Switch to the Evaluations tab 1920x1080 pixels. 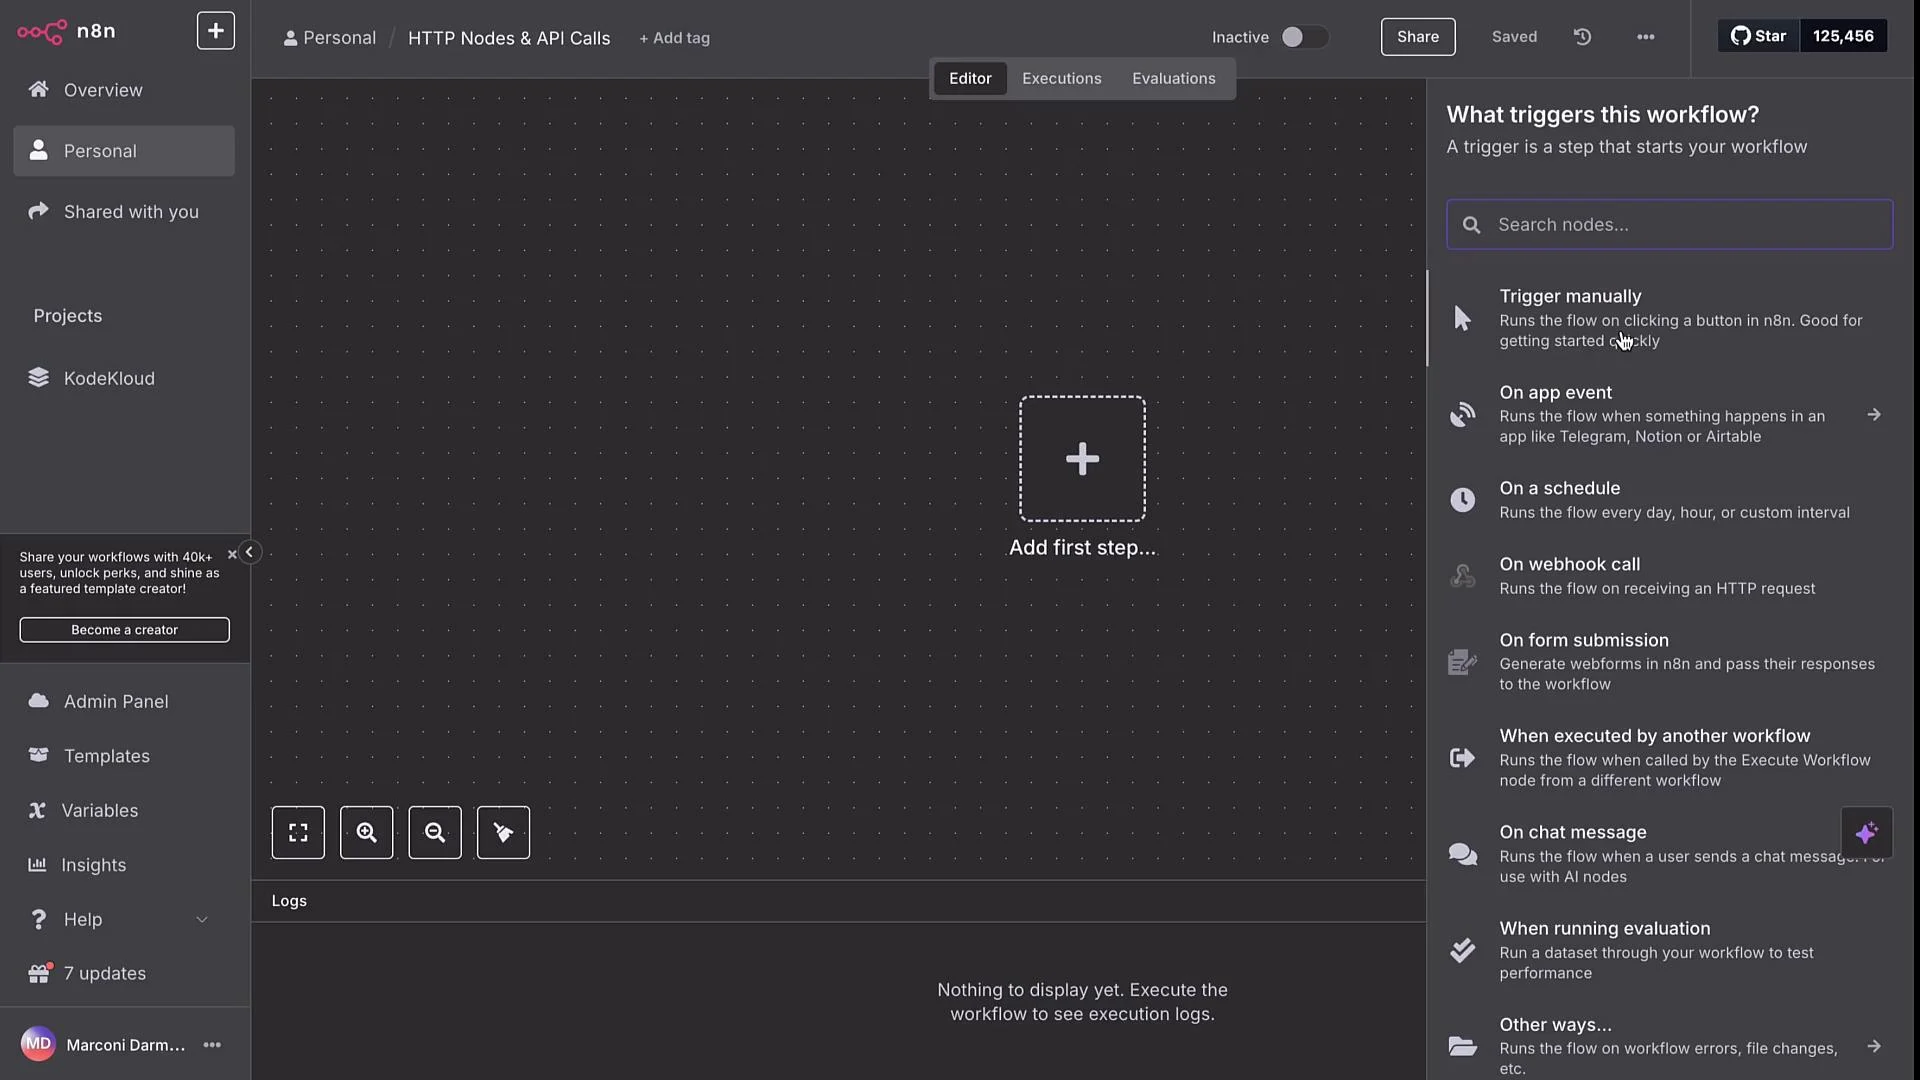coord(1174,78)
